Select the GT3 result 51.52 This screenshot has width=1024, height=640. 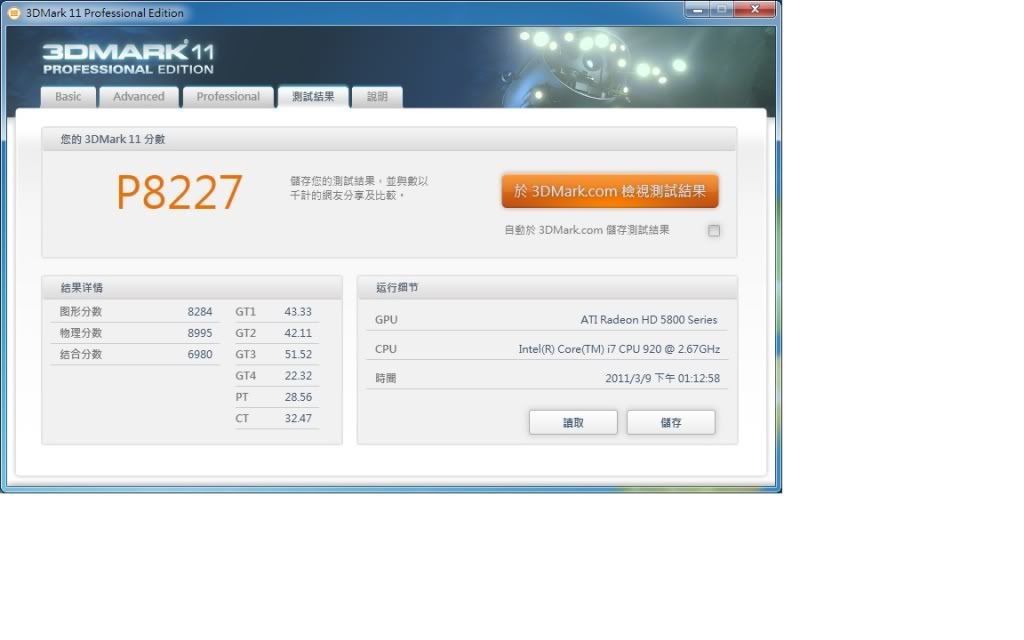tap(298, 355)
